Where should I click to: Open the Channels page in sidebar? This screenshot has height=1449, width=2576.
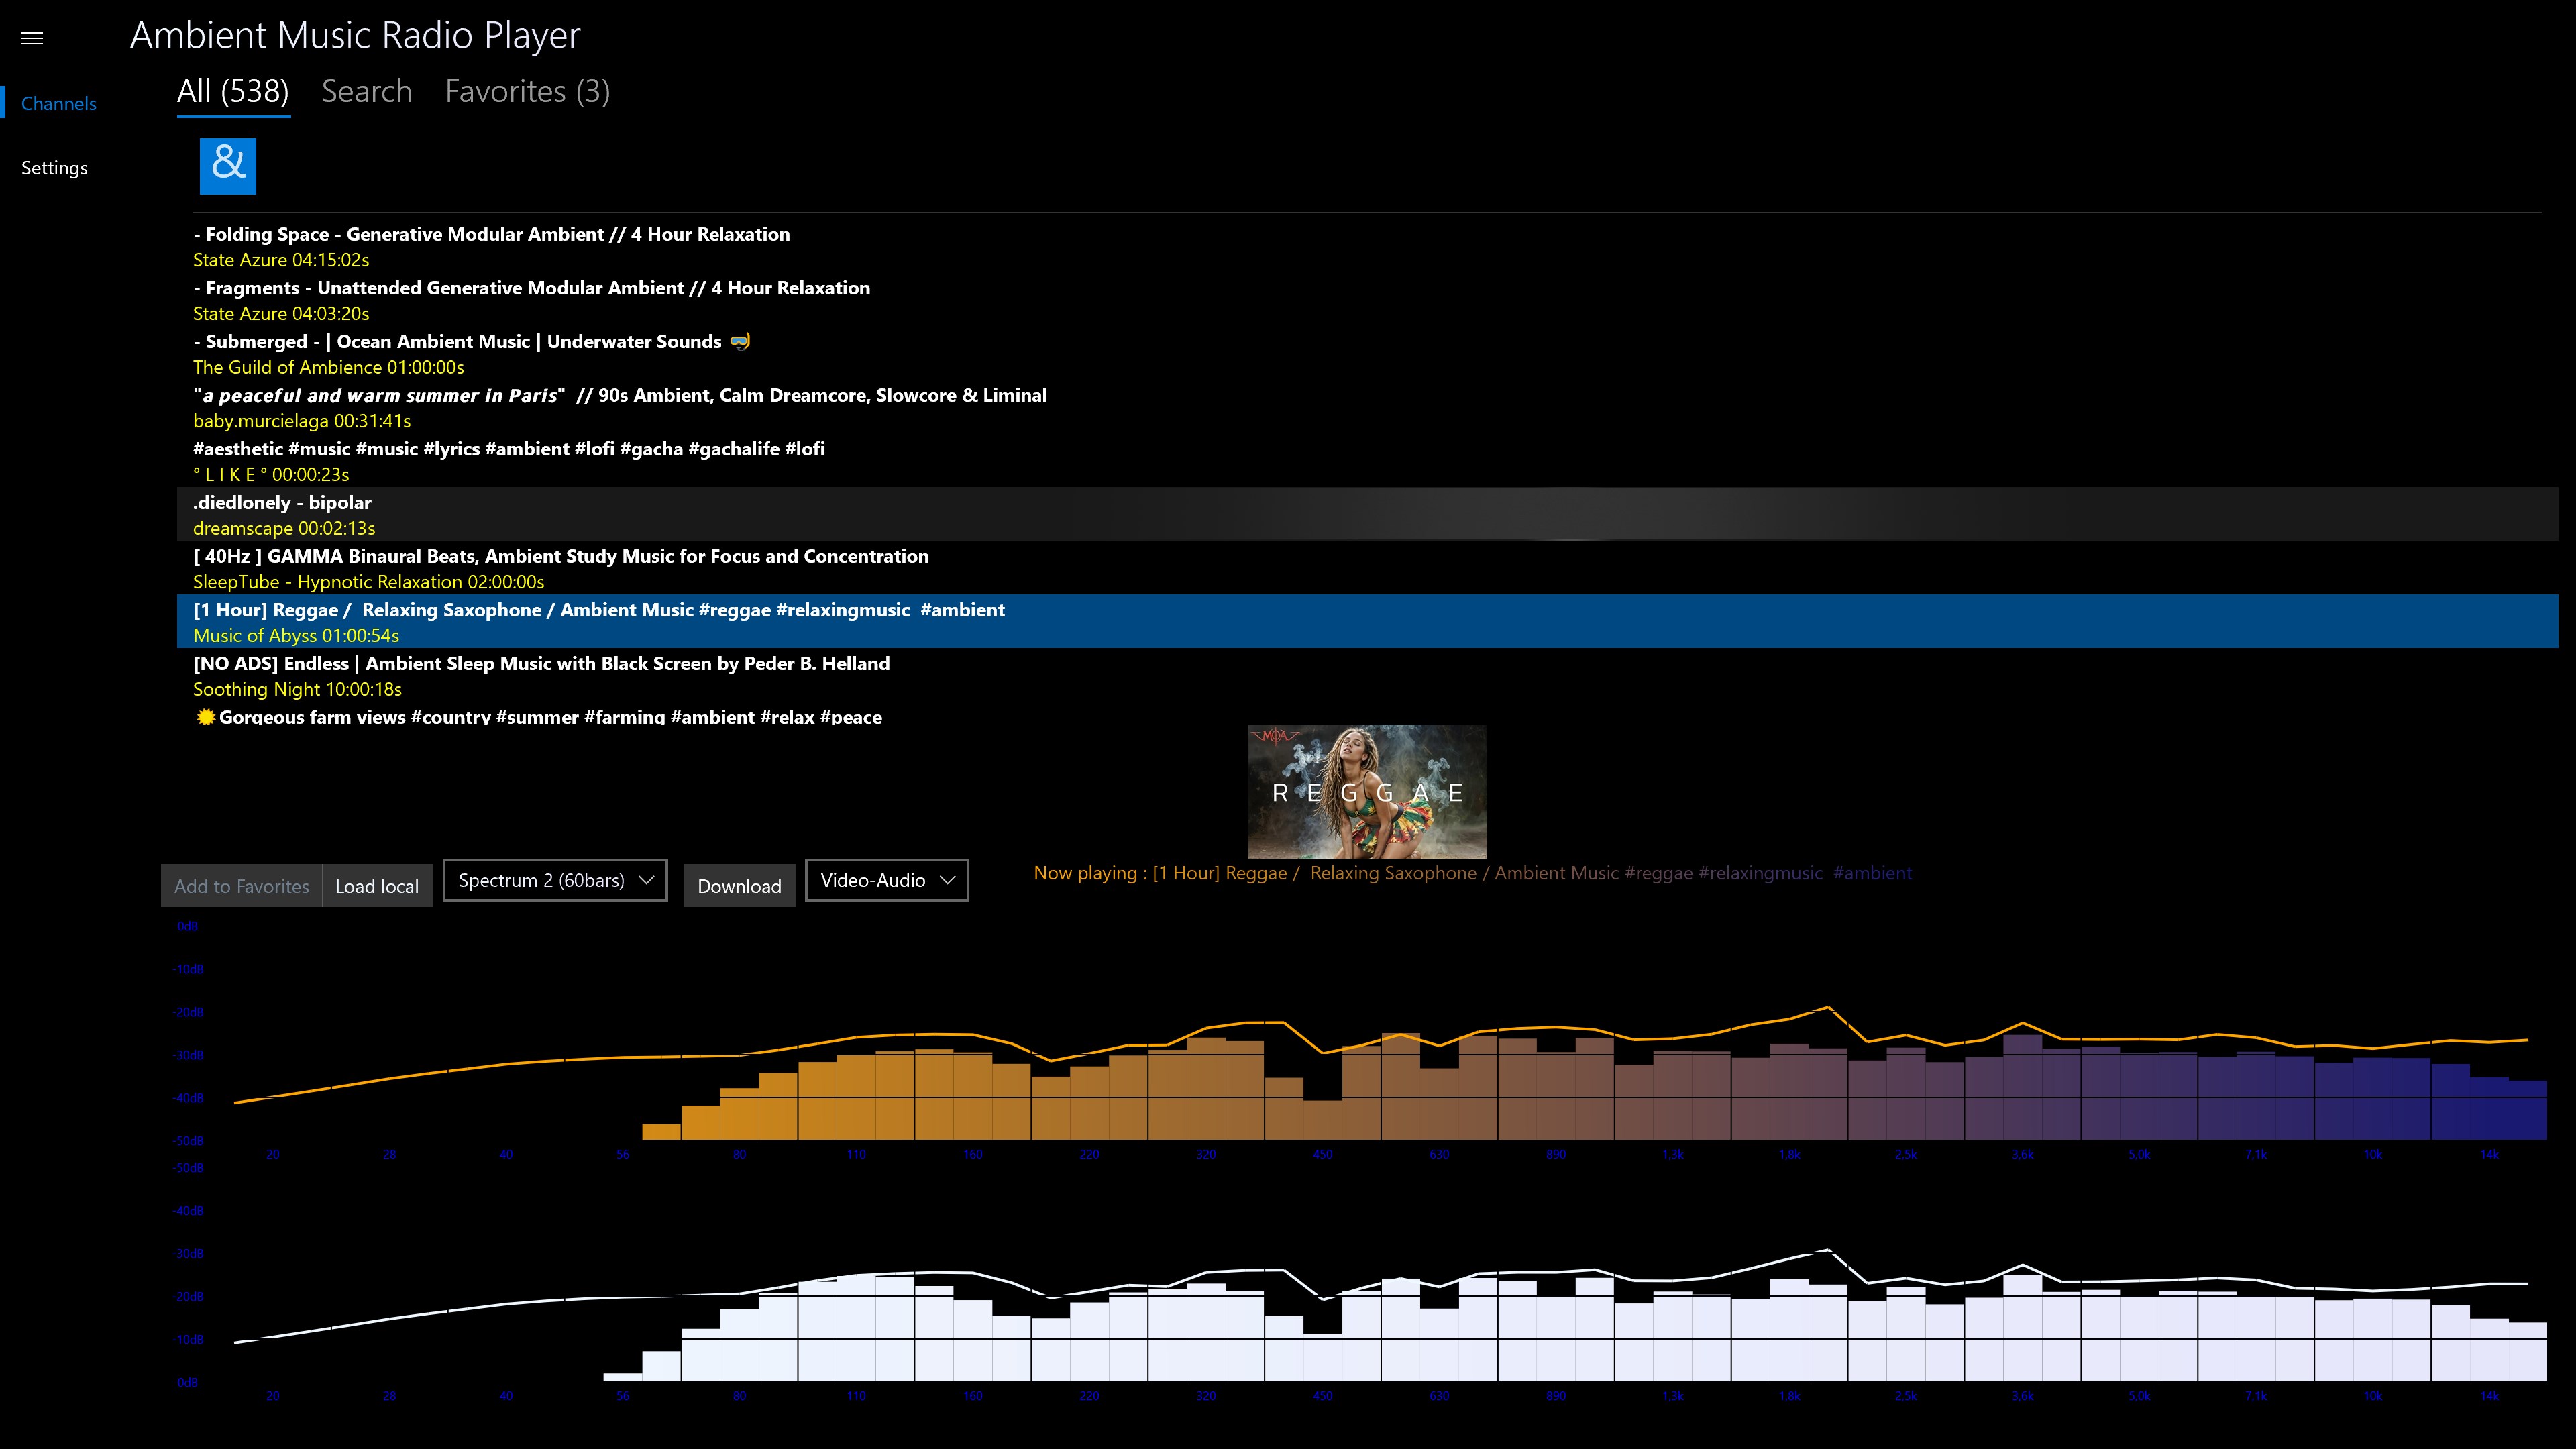coord(59,104)
